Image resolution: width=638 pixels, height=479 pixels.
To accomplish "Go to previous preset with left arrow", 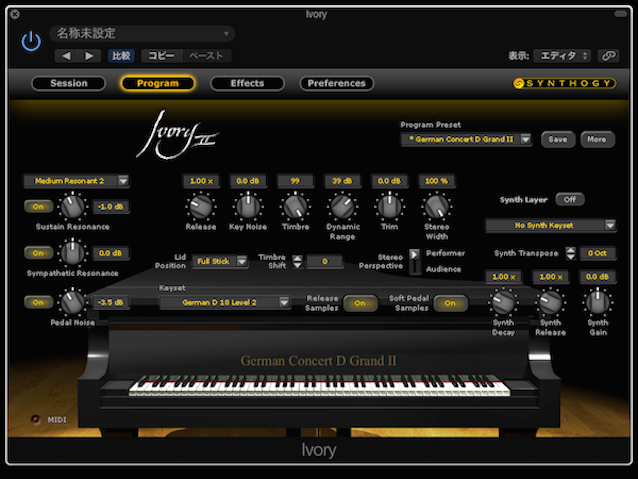I will pyautogui.click(x=66, y=56).
